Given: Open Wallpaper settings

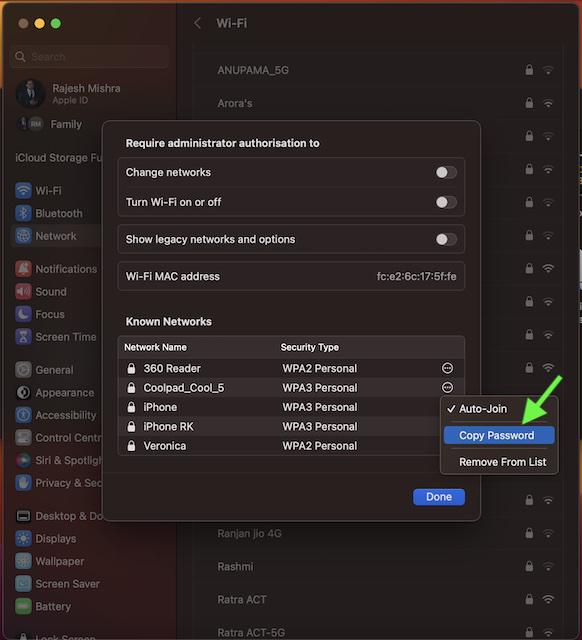Looking at the screenshot, I should click(50, 561).
